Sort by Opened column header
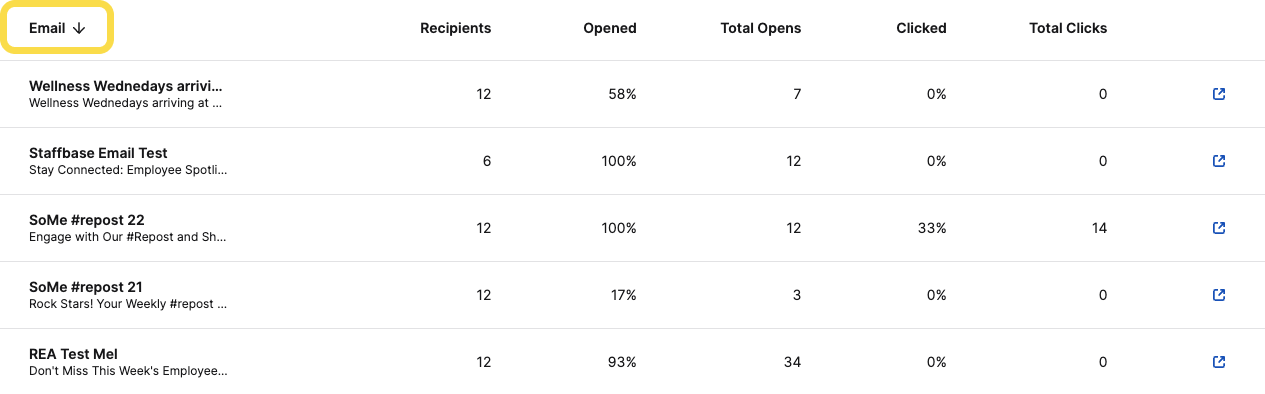 [610, 28]
